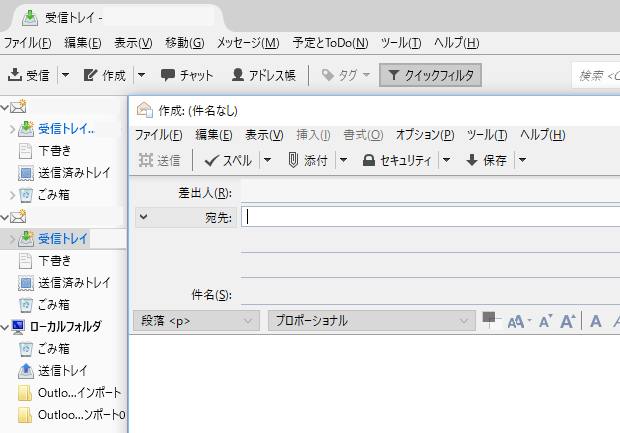
Task: Expand the 宛先 recipient type chevron
Action: coord(143,216)
